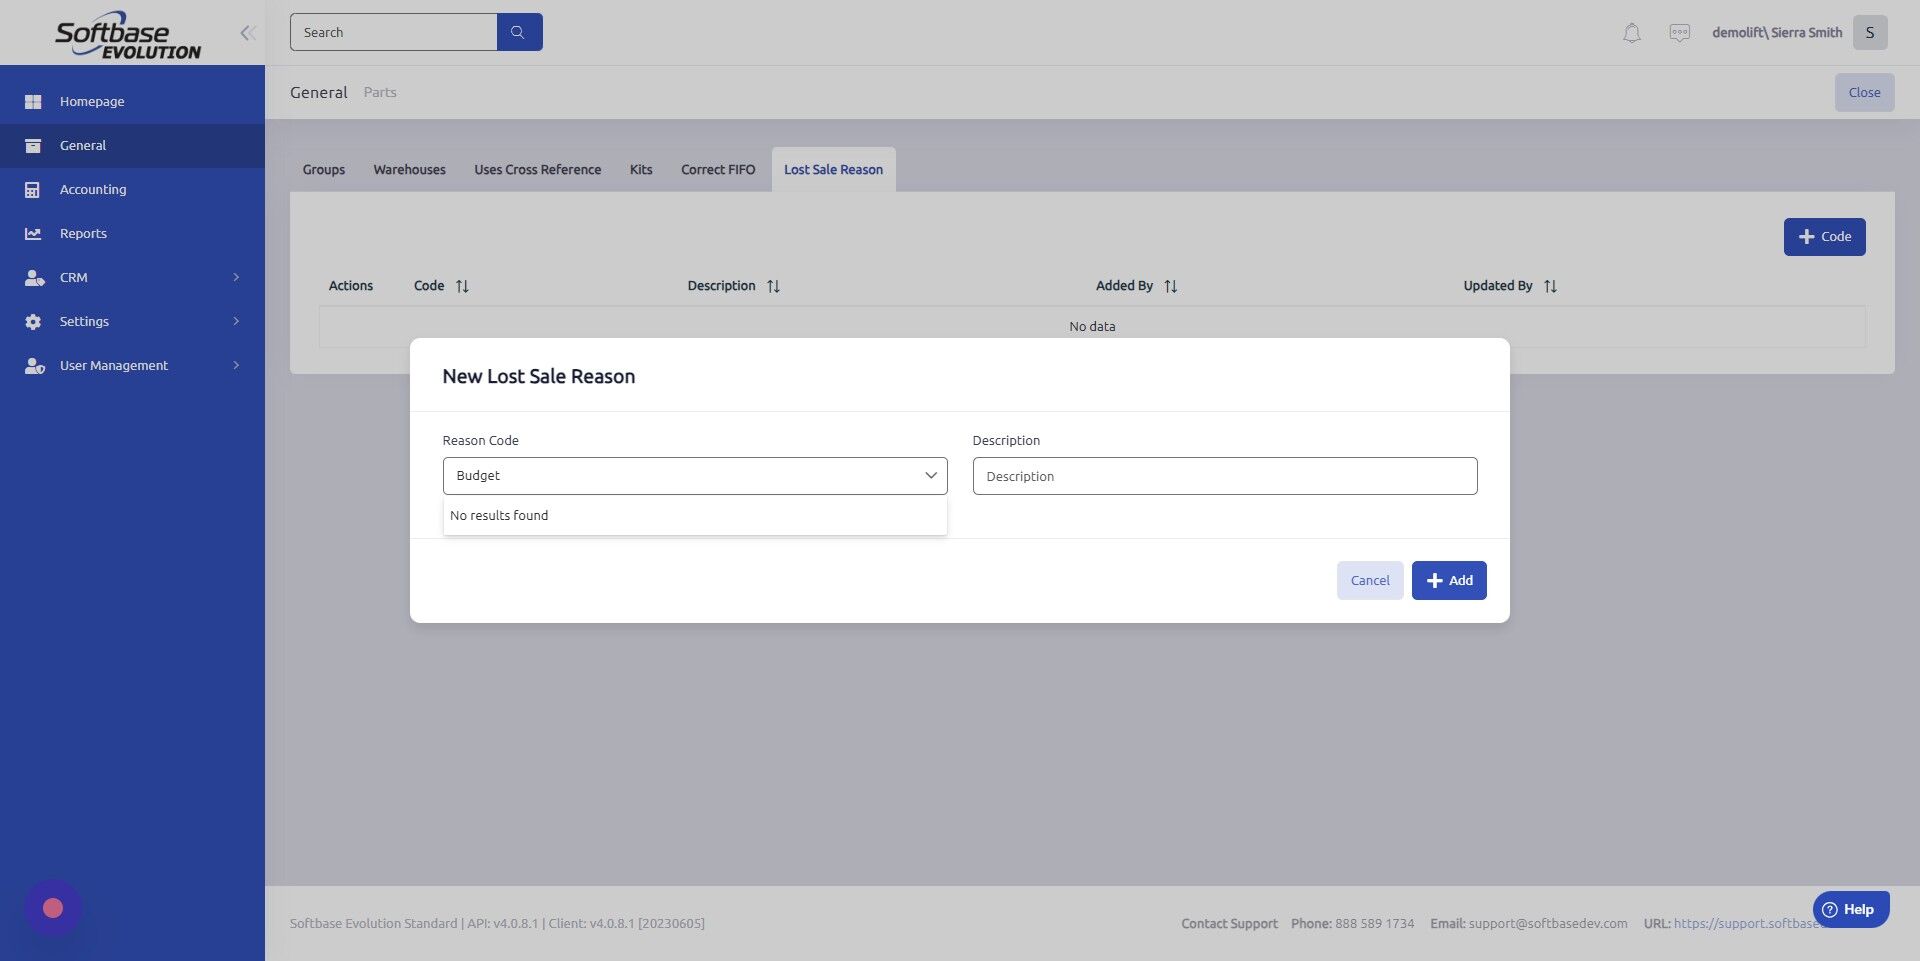Click the CRM people icon
1920x961 pixels.
pyautogui.click(x=34, y=278)
